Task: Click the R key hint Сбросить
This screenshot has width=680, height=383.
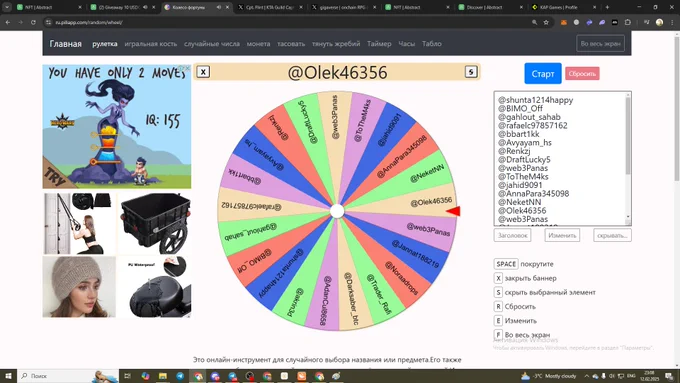Action: [498, 306]
